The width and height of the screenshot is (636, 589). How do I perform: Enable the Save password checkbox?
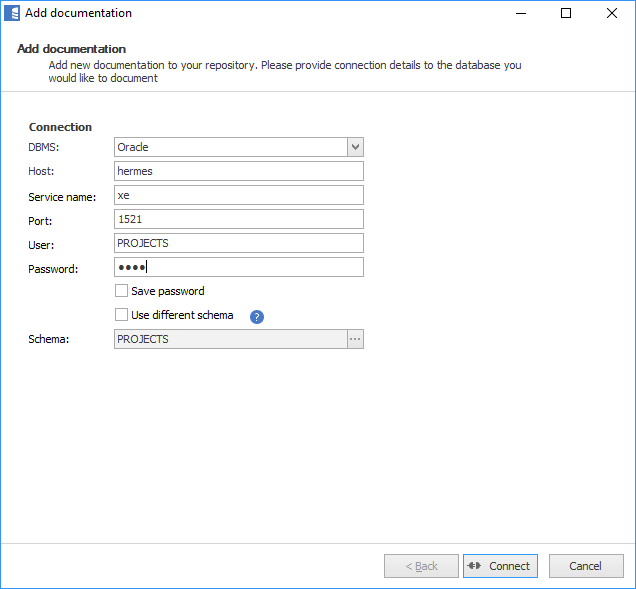(x=122, y=291)
